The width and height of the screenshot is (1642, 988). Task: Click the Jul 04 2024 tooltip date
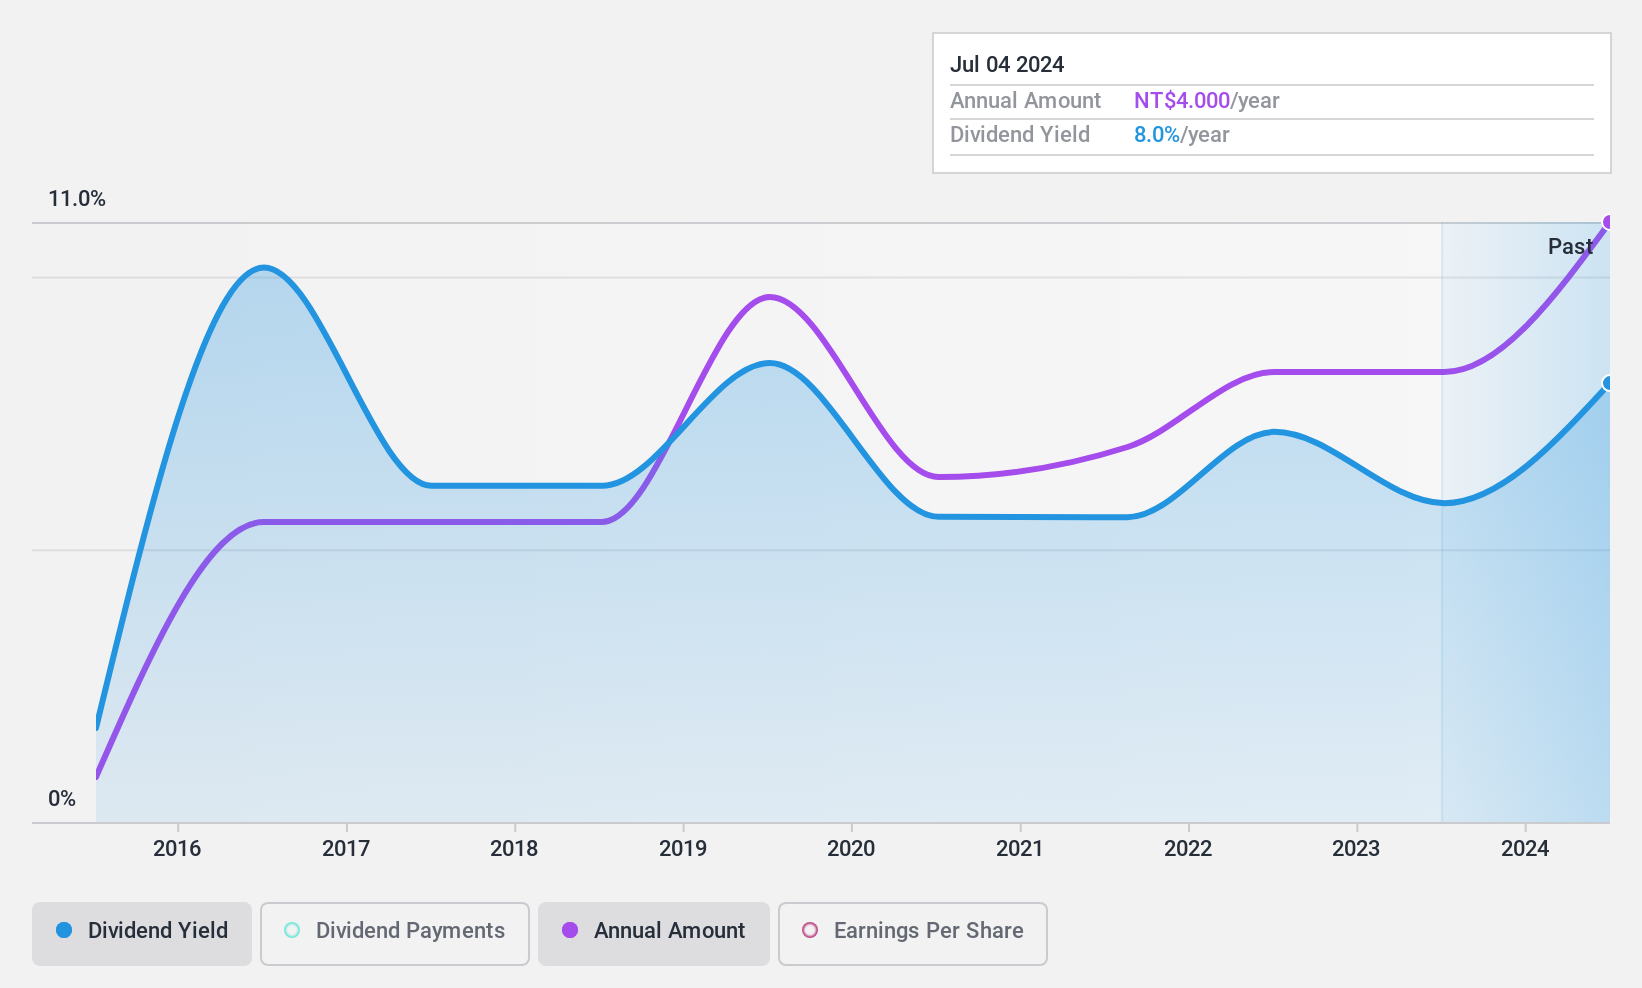point(1007,65)
